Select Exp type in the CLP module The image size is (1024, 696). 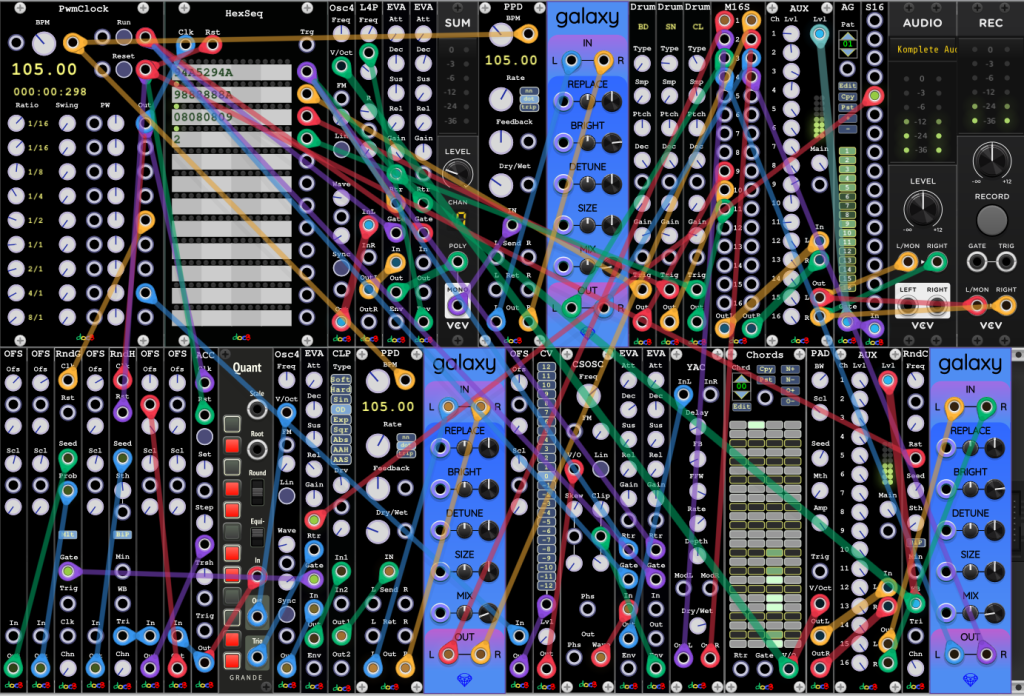341,420
